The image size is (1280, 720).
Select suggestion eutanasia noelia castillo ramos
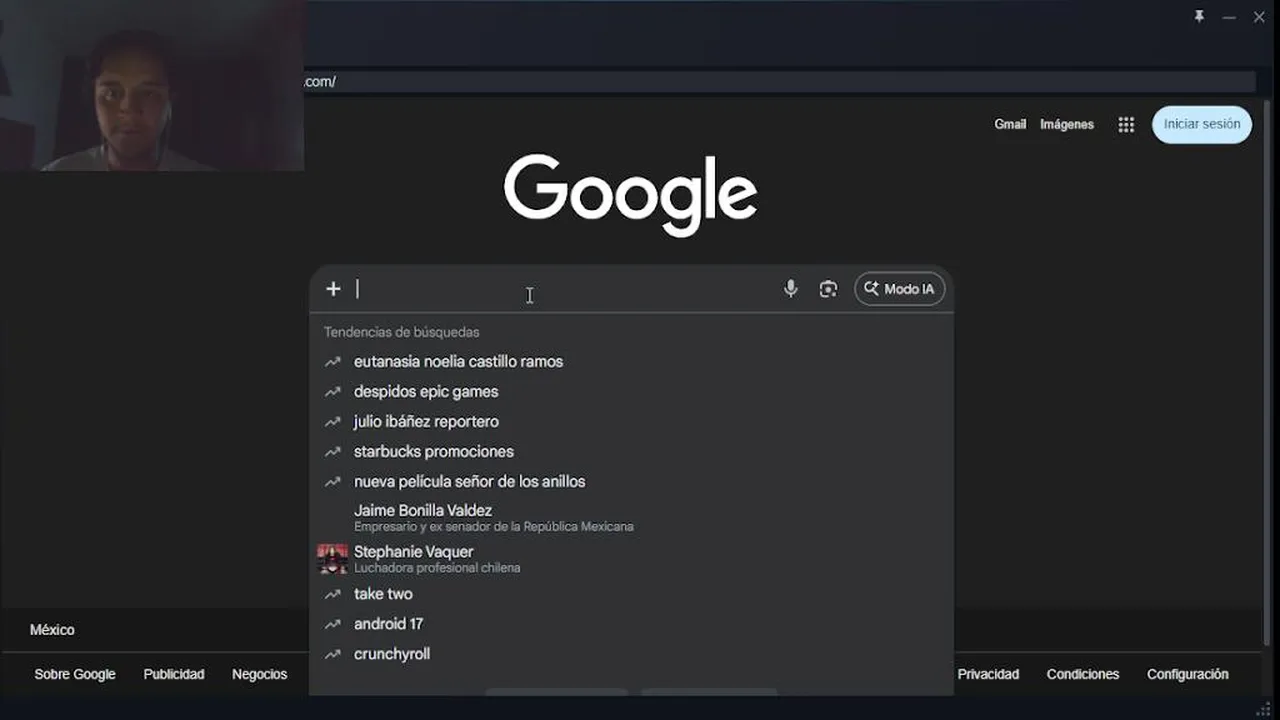point(631,362)
